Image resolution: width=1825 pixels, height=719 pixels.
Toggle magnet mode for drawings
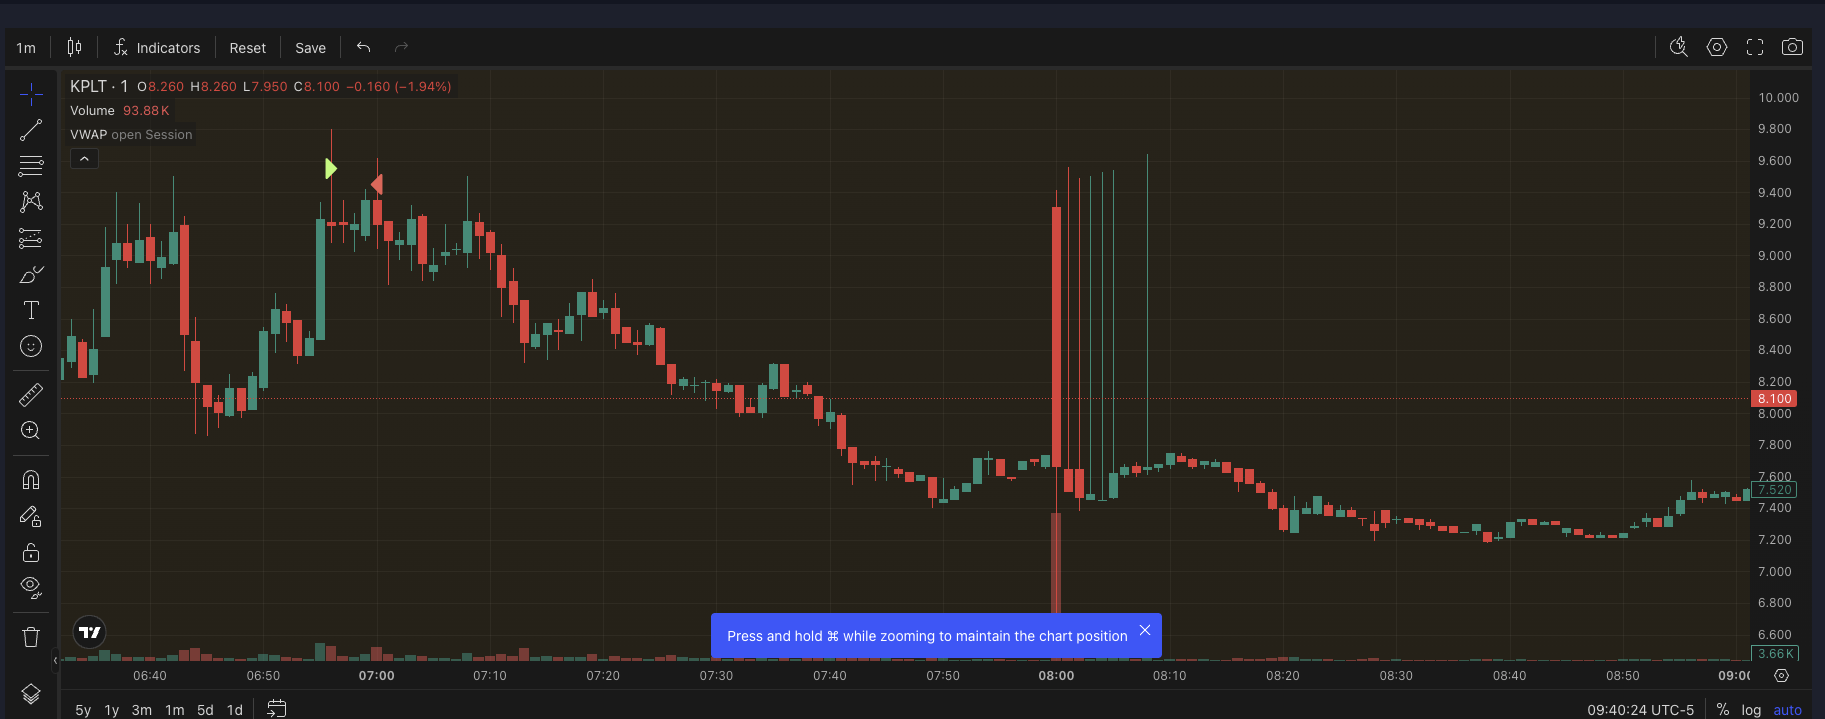(x=31, y=480)
